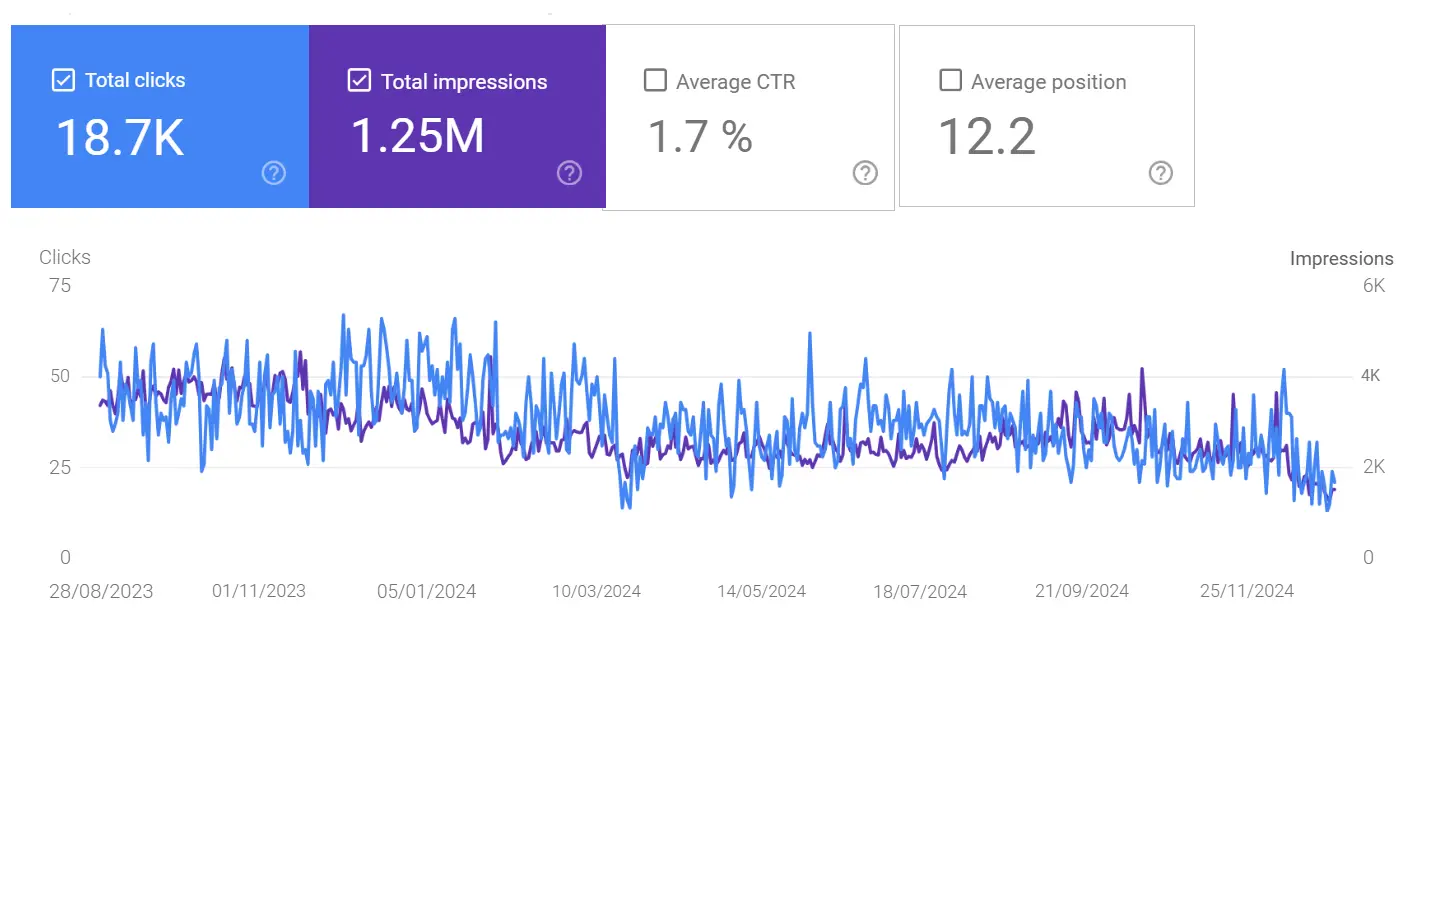Screen dimensions: 1440x900
Task: Click the 12.2 average position value
Action: point(987,137)
